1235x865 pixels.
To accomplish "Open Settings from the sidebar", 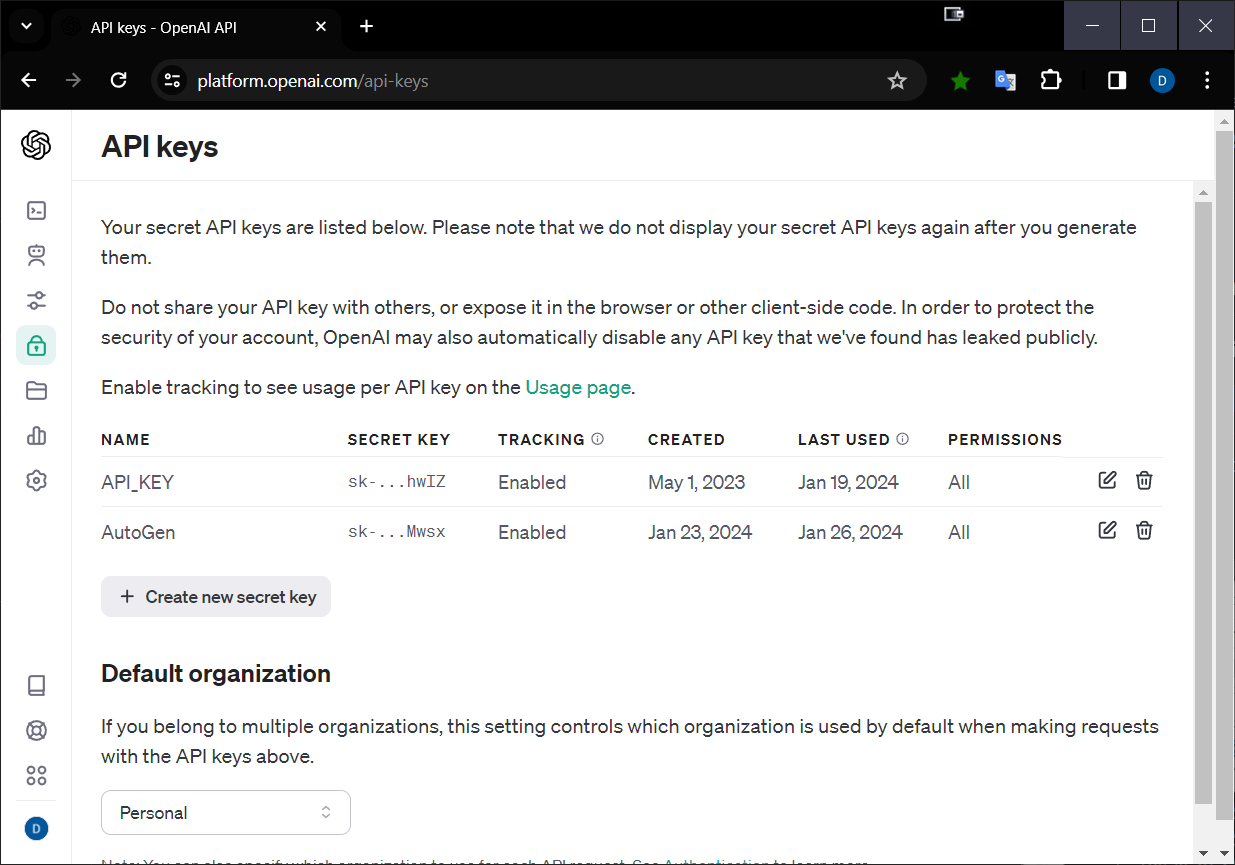I will click(x=36, y=480).
